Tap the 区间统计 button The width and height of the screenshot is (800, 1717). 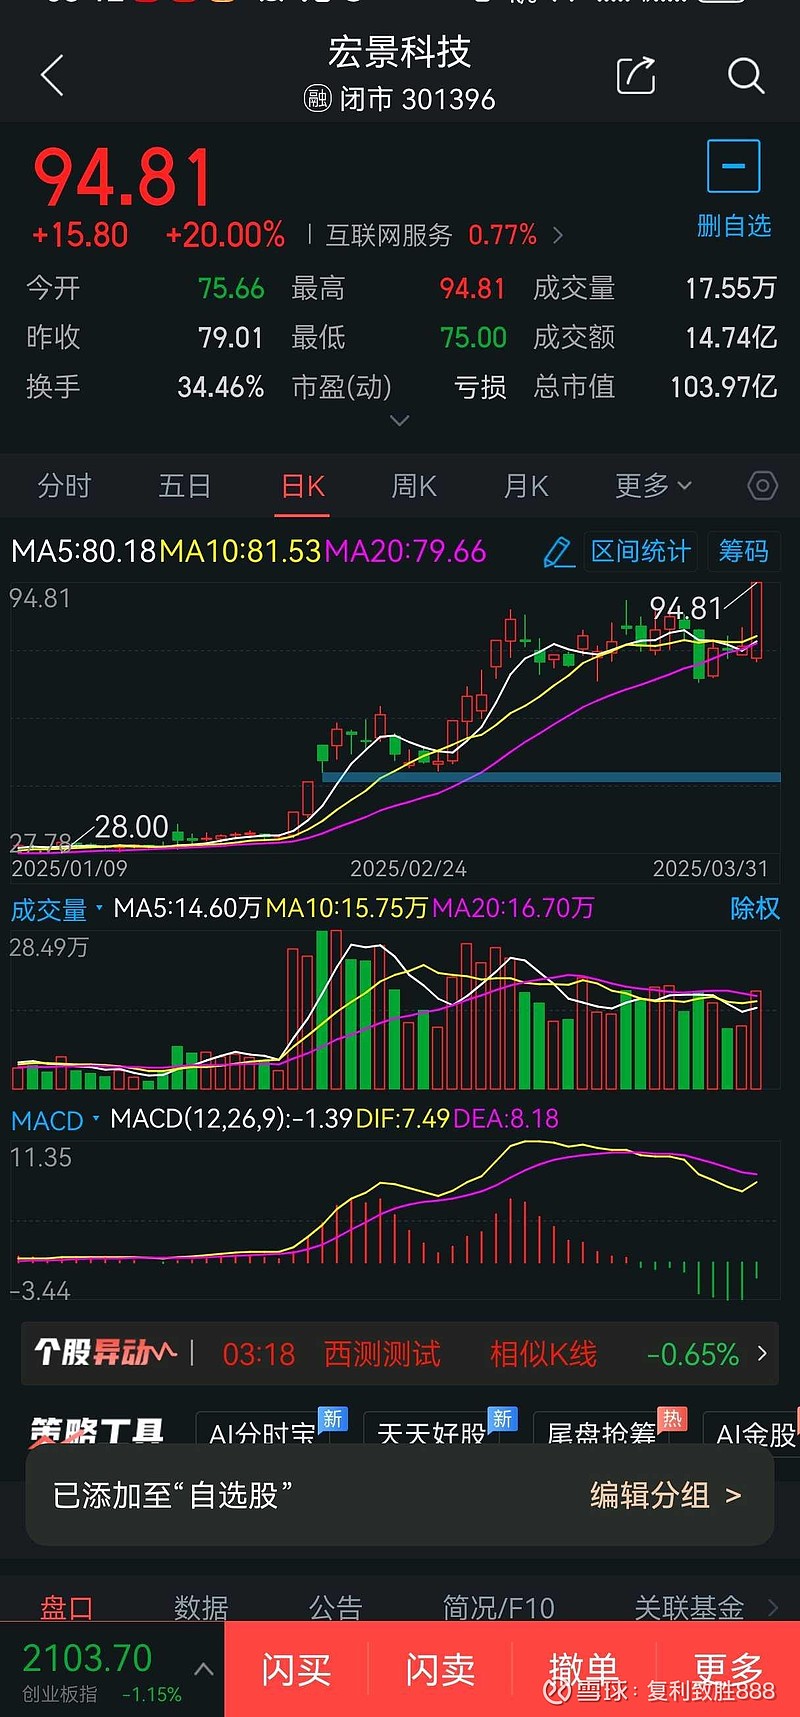click(640, 552)
